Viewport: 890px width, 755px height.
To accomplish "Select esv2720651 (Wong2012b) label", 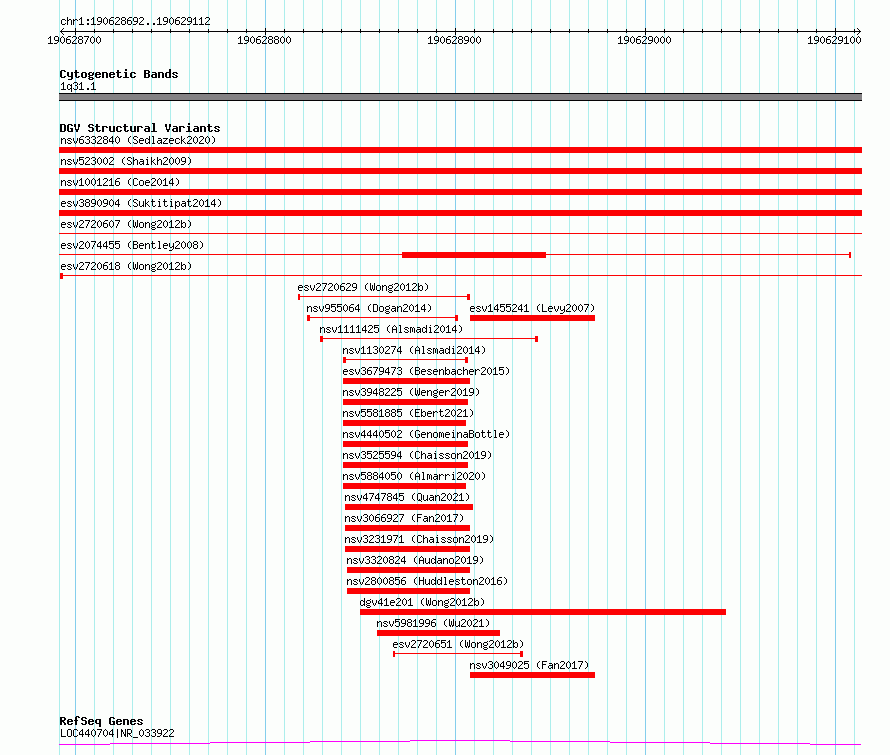I will pyautogui.click(x=458, y=644).
